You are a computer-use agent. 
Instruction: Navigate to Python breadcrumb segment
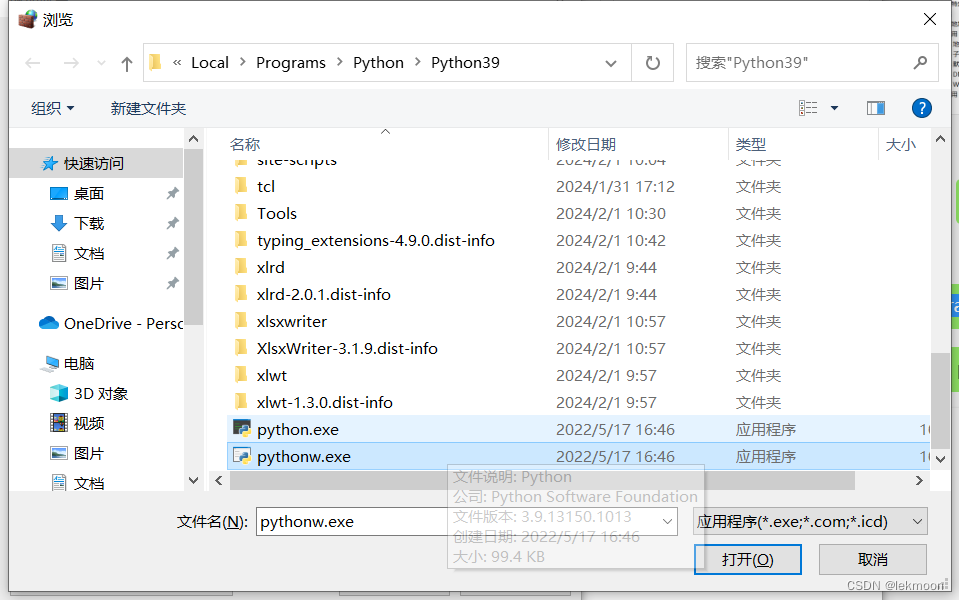coord(378,62)
